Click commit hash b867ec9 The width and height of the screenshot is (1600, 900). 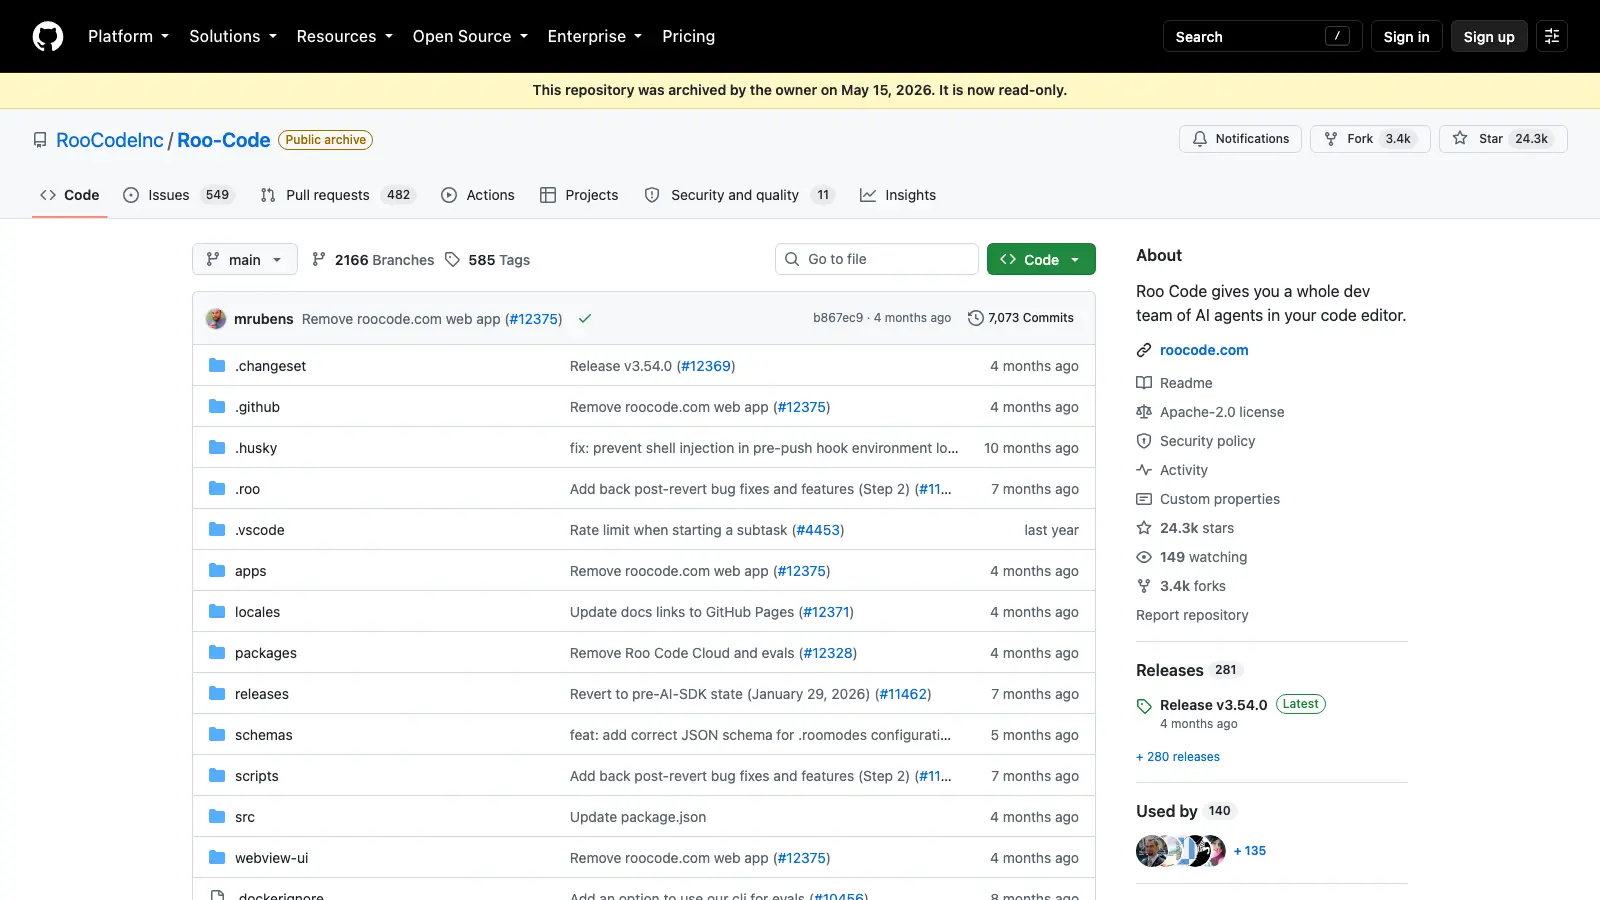tap(838, 318)
